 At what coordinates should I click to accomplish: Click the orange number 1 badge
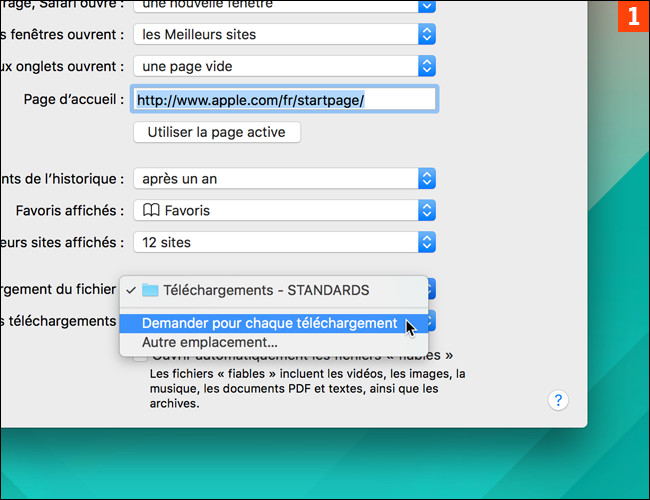coord(632,17)
